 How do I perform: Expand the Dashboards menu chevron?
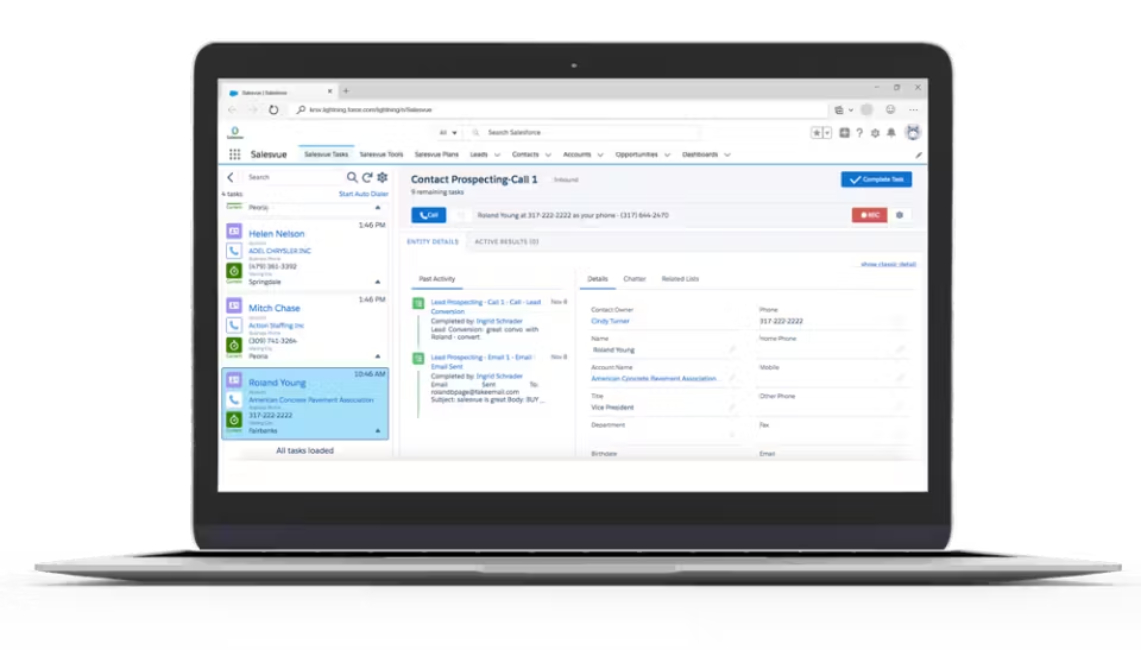pos(727,155)
